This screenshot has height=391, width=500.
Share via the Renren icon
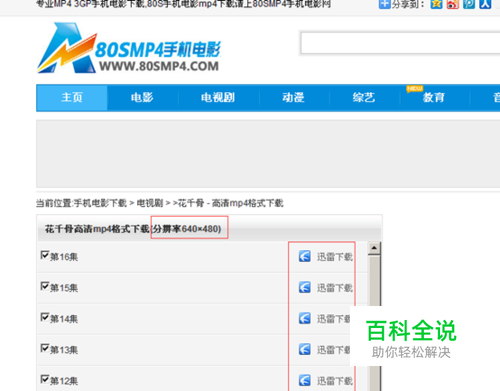pos(485,4)
